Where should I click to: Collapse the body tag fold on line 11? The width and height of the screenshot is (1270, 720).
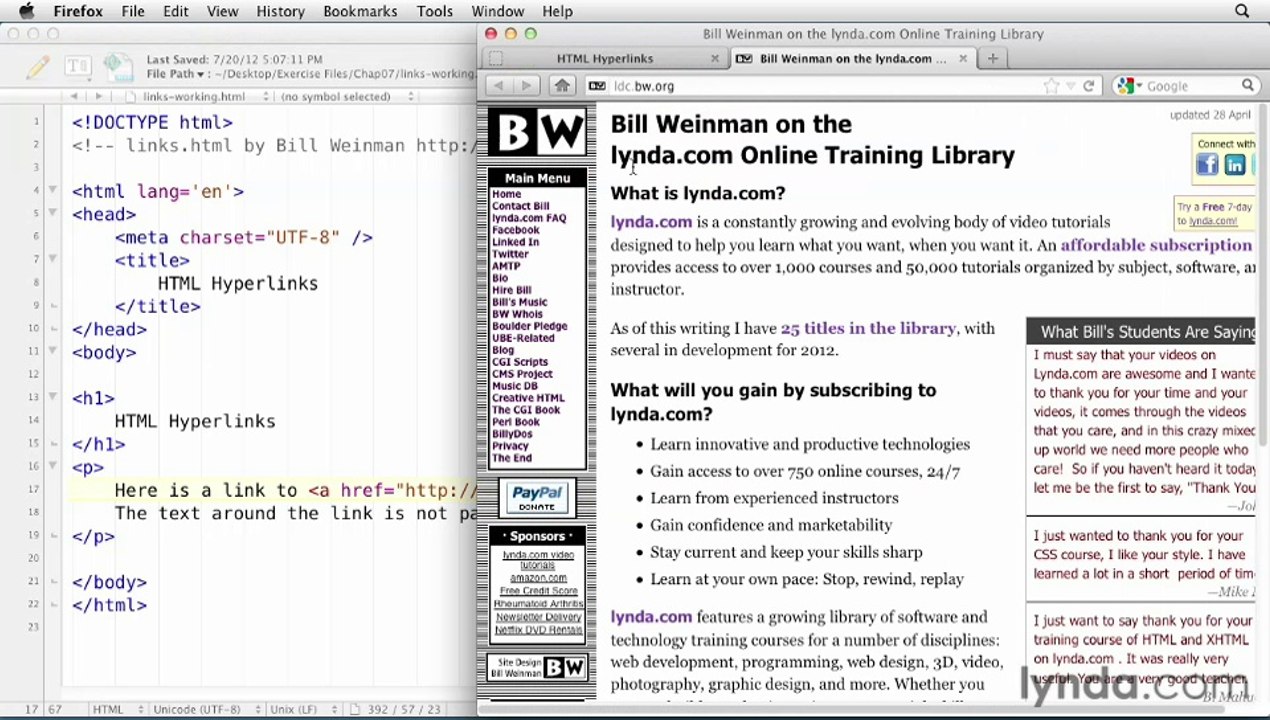click(53, 351)
